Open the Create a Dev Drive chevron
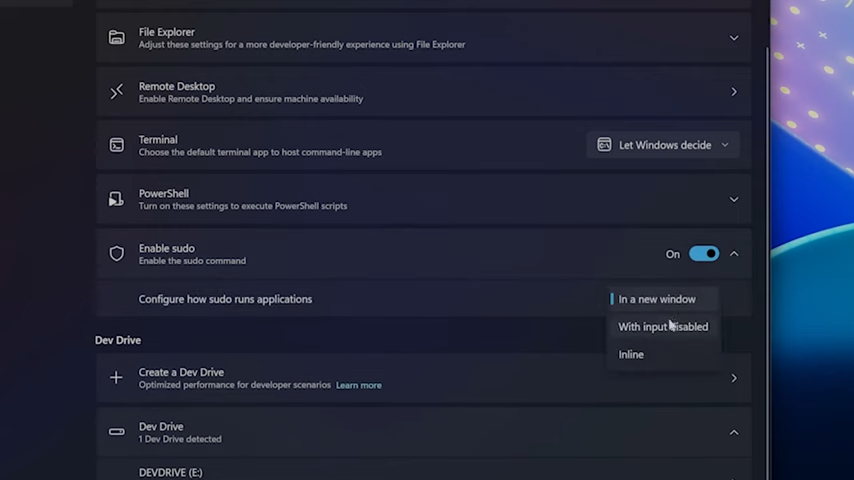Image resolution: width=854 pixels, height=480 pixels. [733, 378]
